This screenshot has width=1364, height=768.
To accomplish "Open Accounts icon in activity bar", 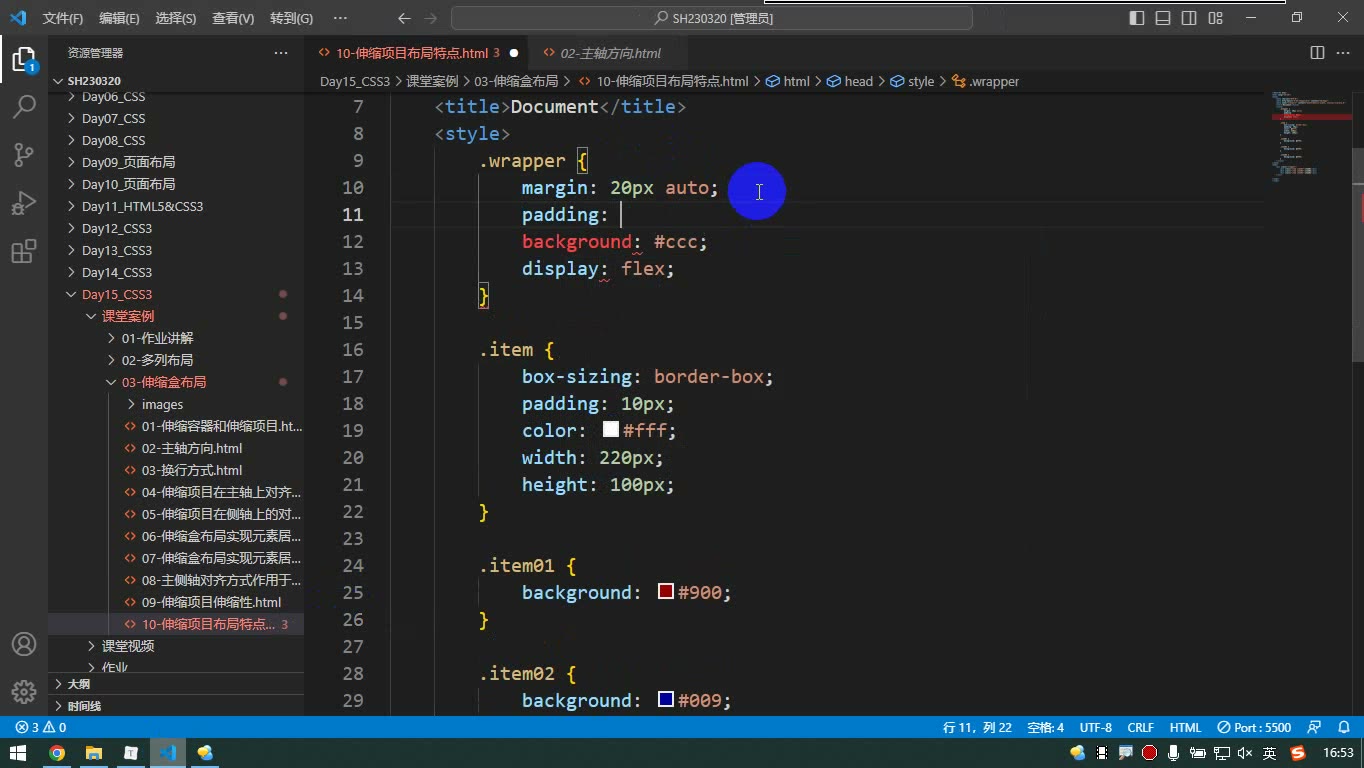I will point(24,644).
